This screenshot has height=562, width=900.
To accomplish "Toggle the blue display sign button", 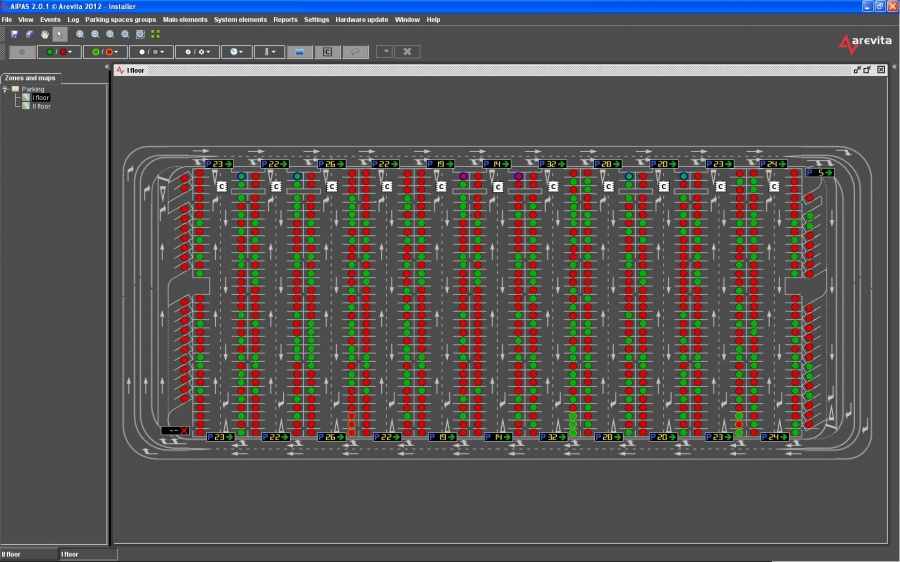I will (x=299, y=51).
